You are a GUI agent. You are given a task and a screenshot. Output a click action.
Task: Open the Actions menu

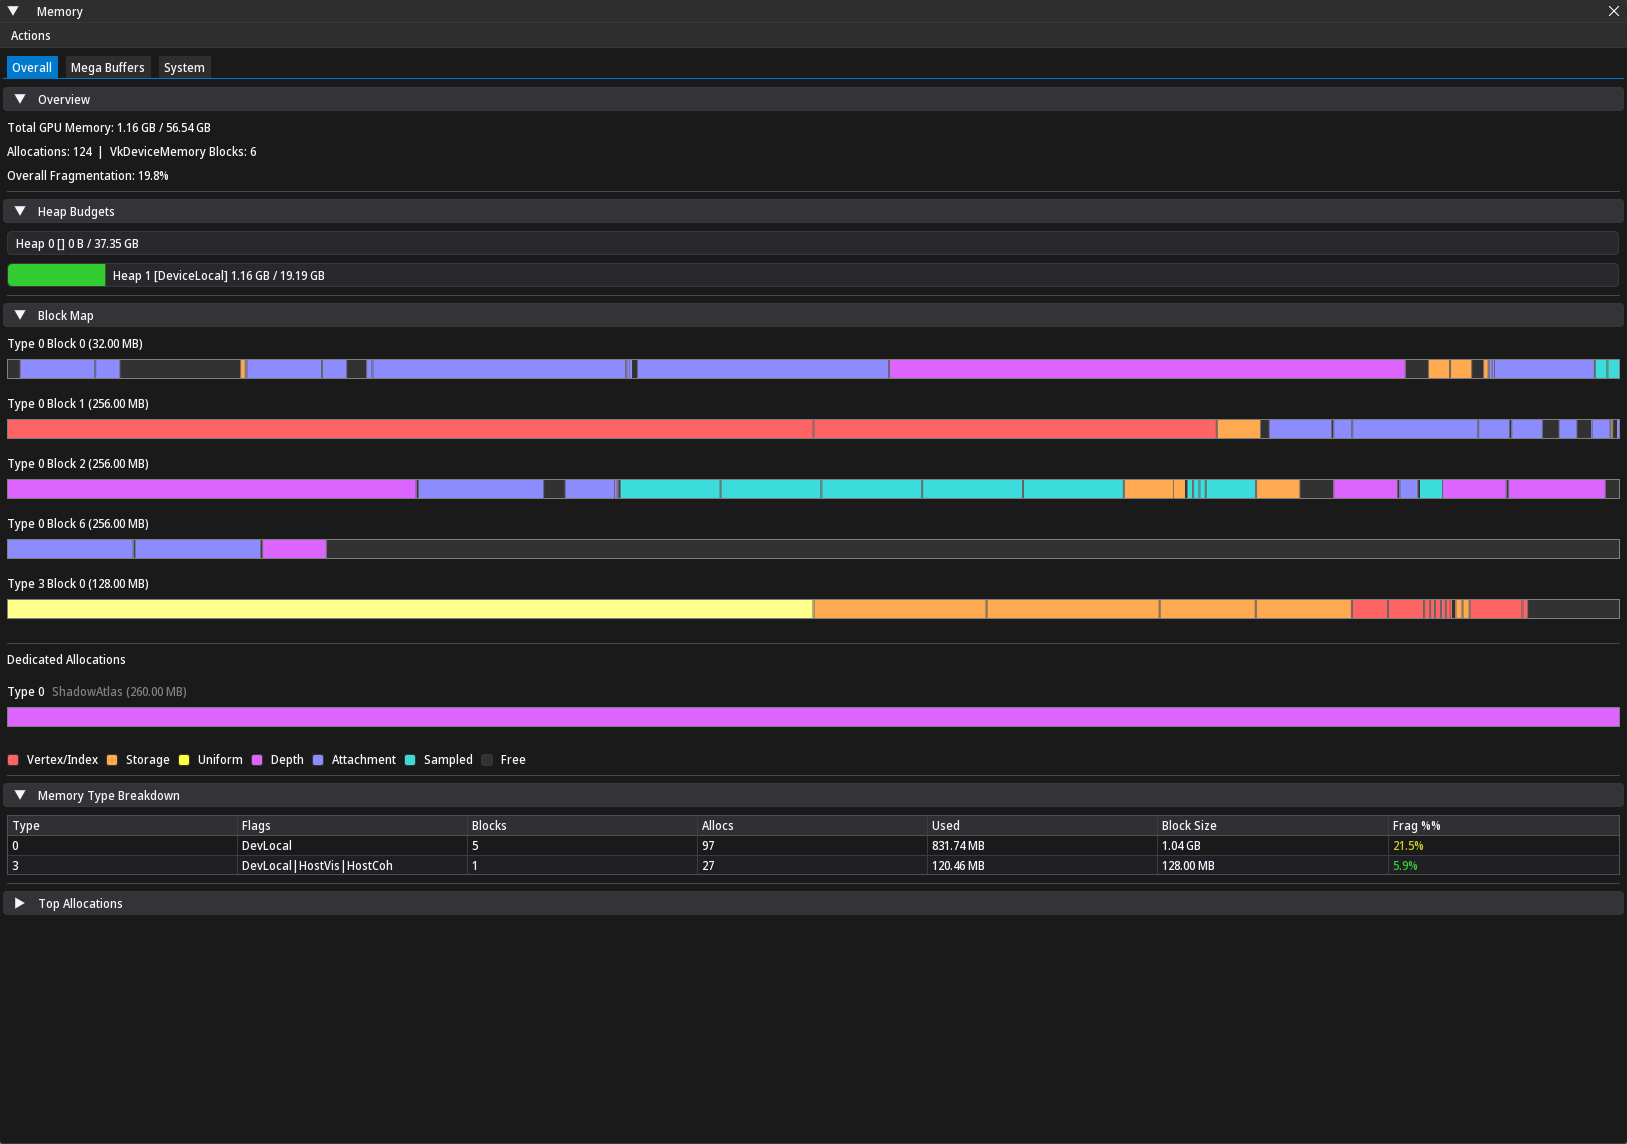(x=30, y=35)
